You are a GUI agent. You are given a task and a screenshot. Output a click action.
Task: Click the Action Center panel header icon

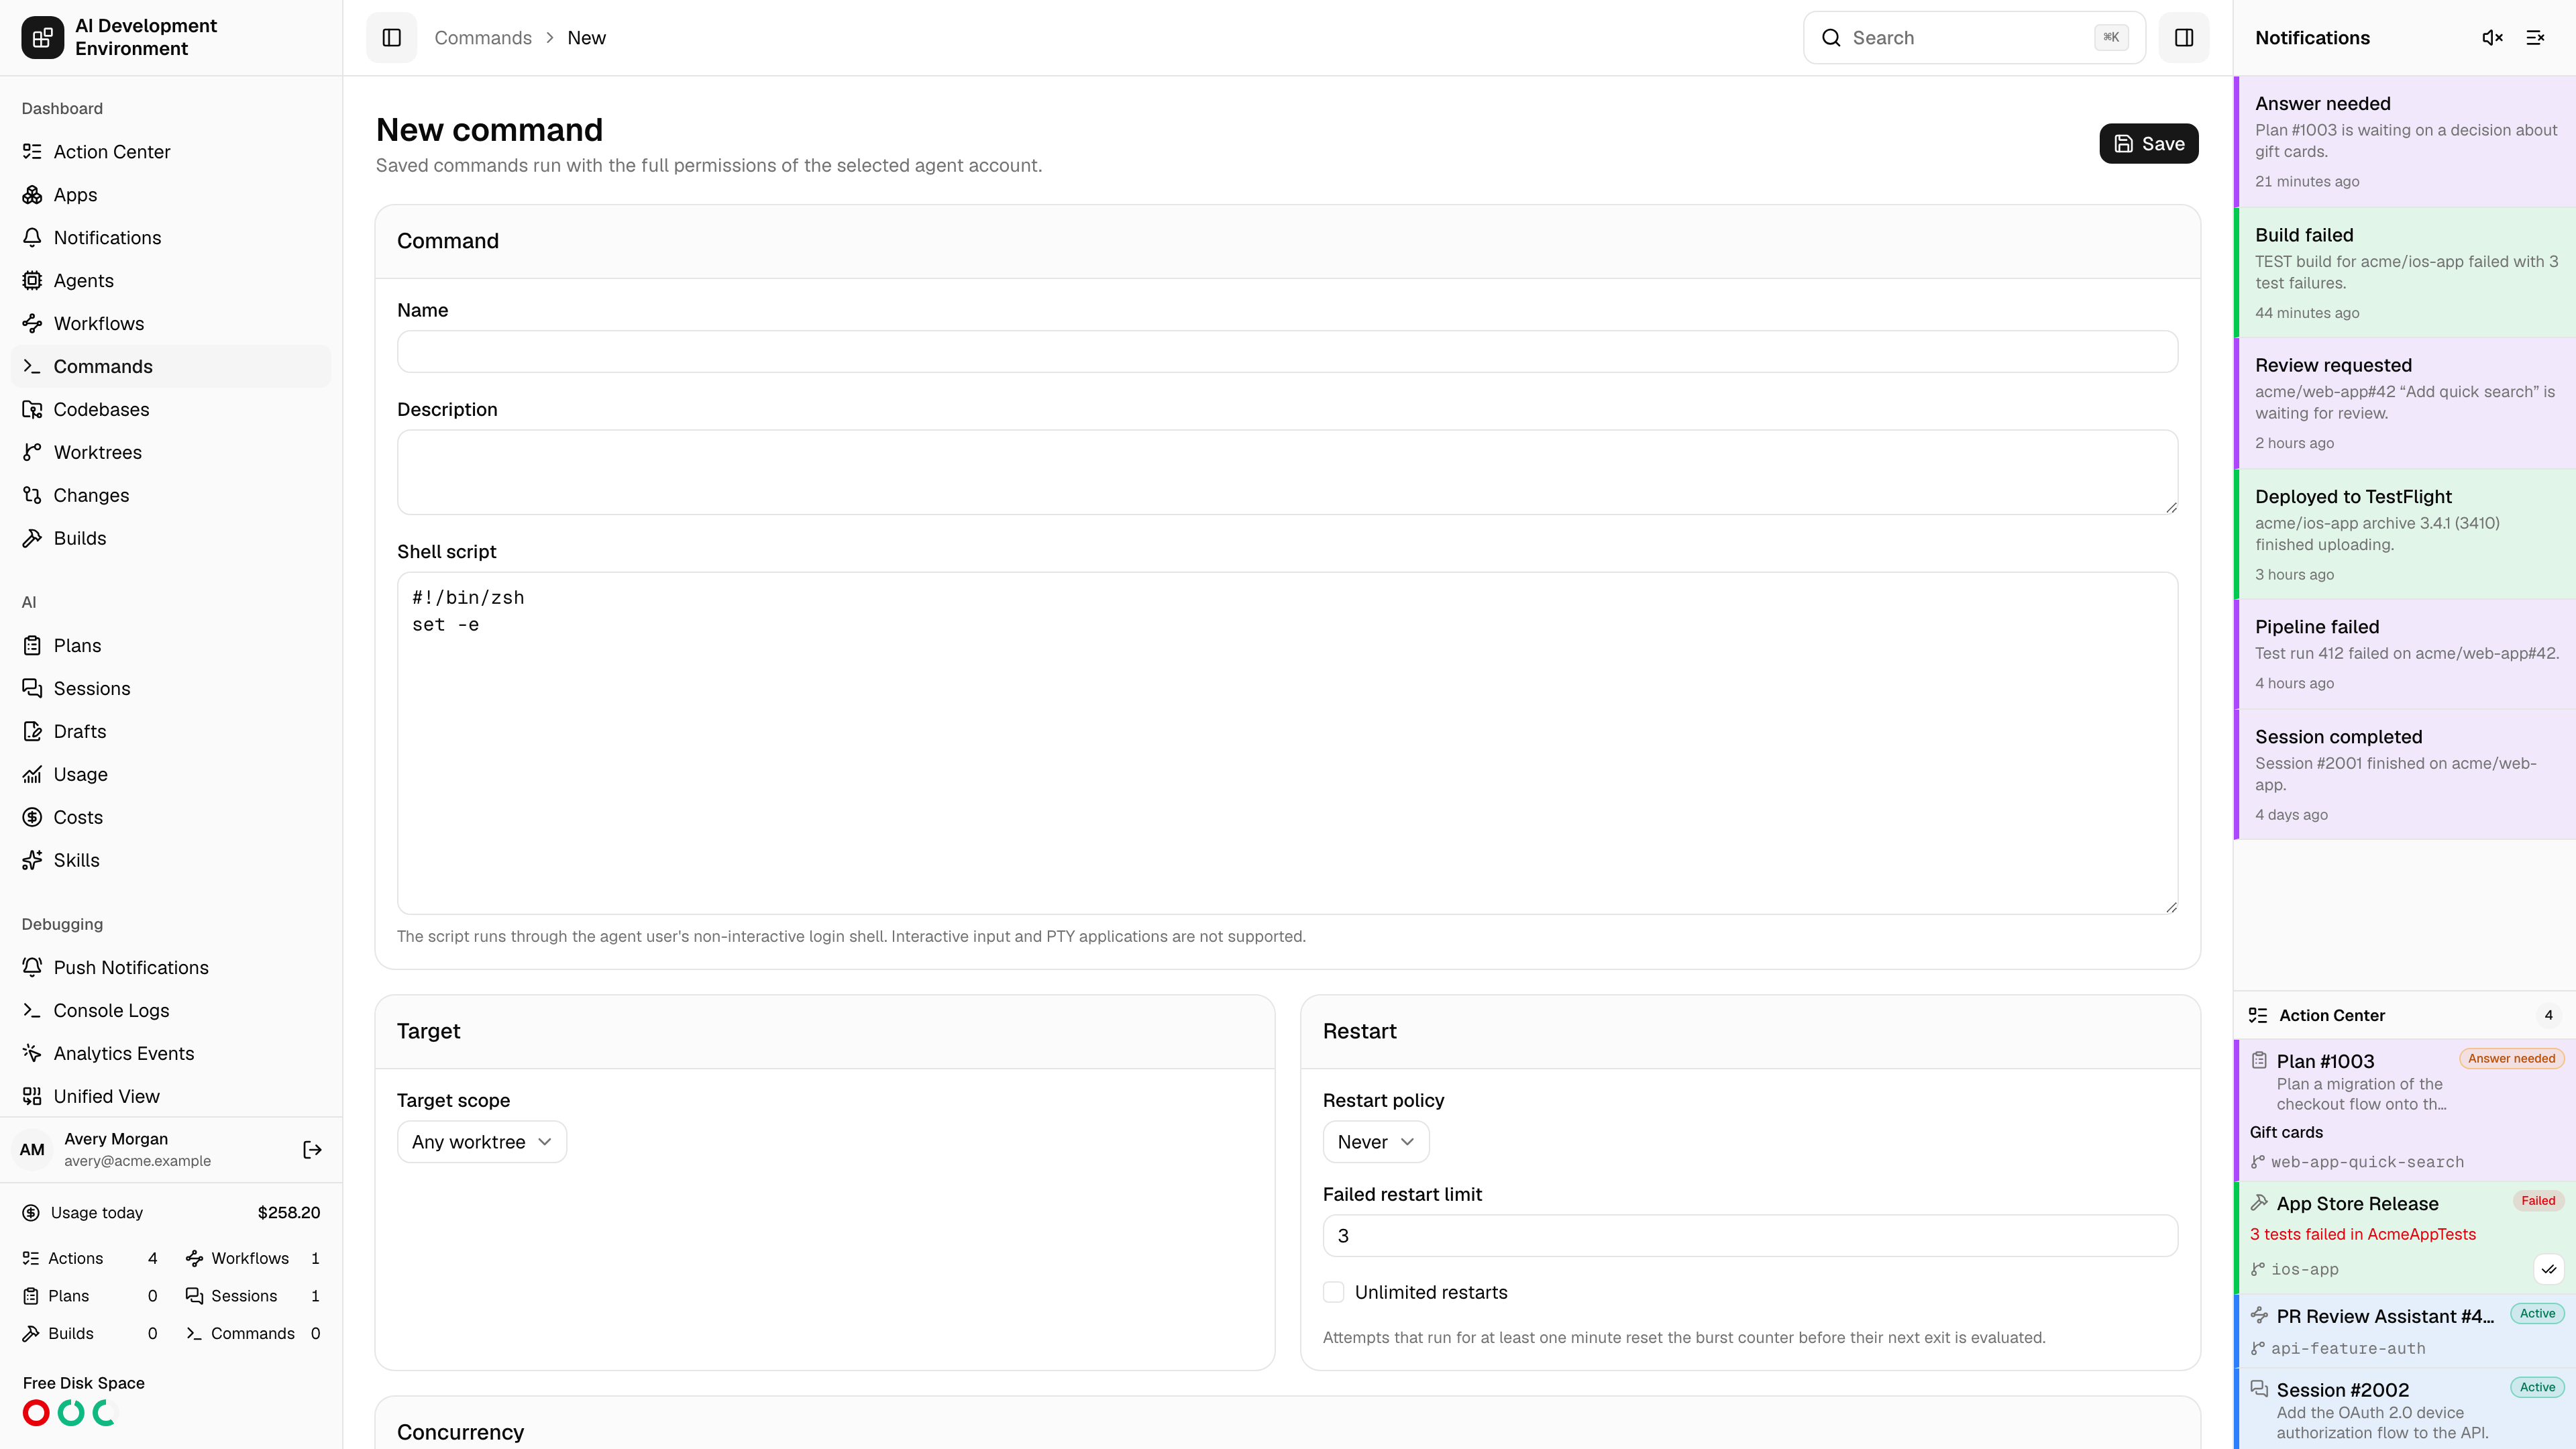[x=2258, y=1015]
